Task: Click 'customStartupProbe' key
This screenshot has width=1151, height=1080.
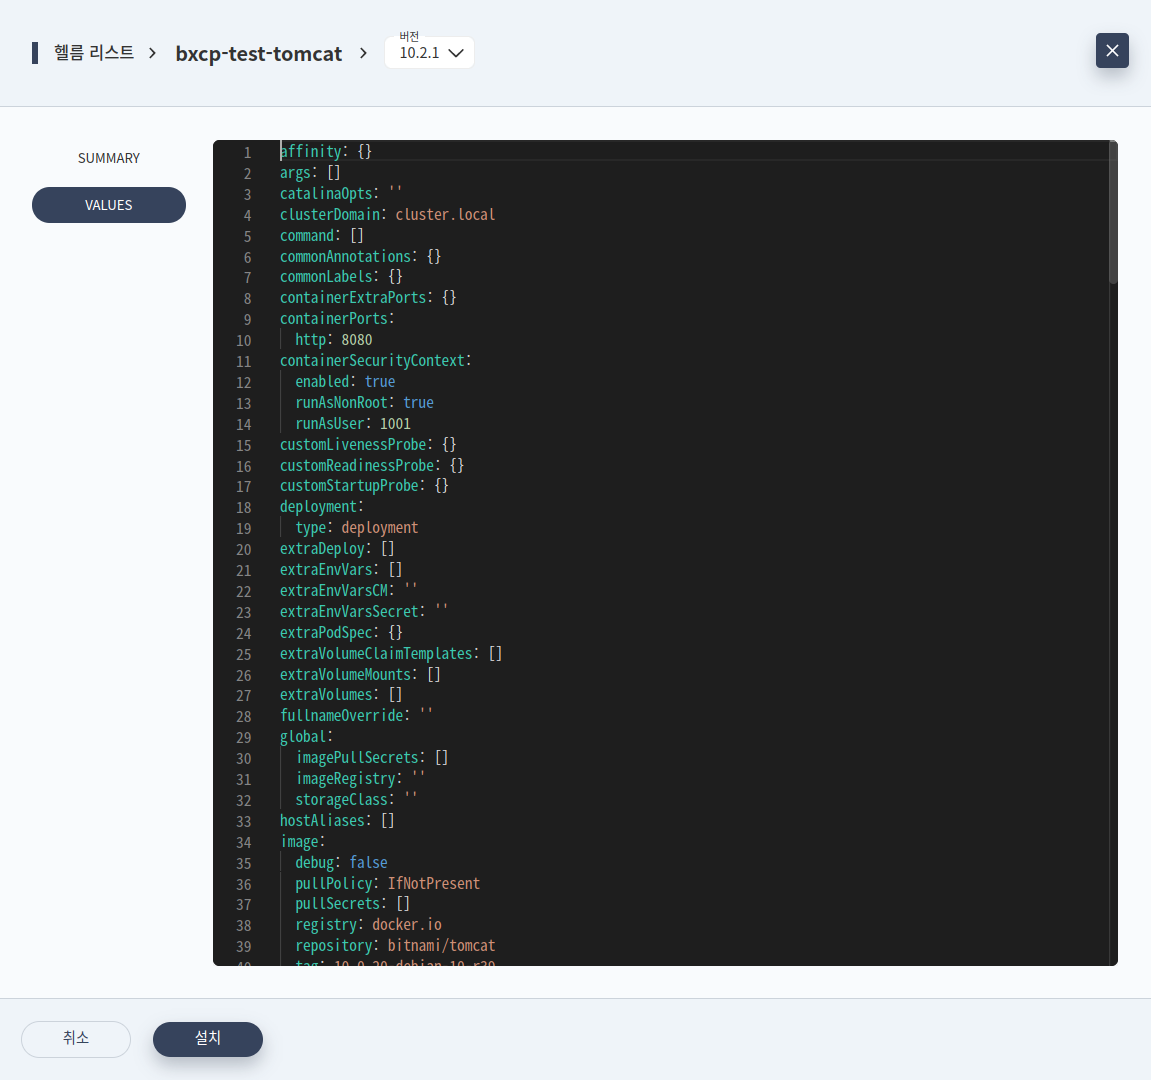Action: (349, 485)
